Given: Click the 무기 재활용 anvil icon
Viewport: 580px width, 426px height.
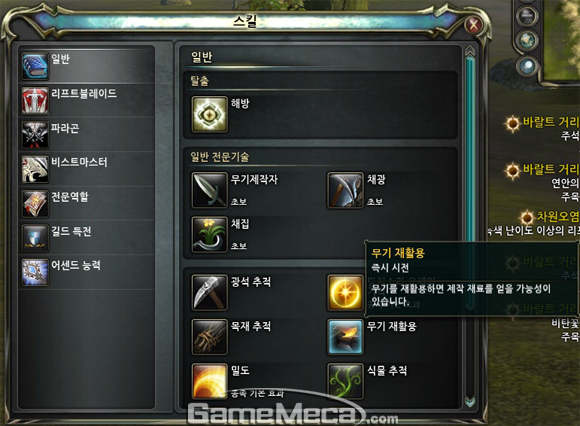Looking at the screenshot, I should click(345, 337).
